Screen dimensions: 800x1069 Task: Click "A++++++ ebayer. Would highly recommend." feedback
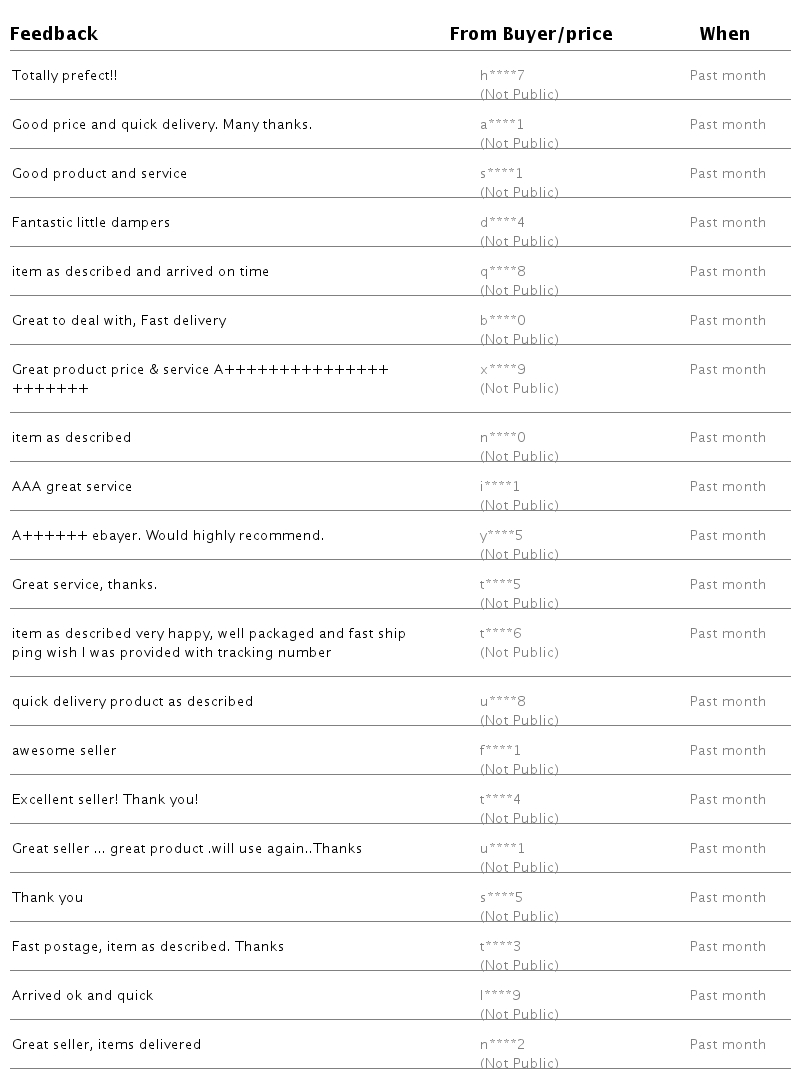coord(168,536)
